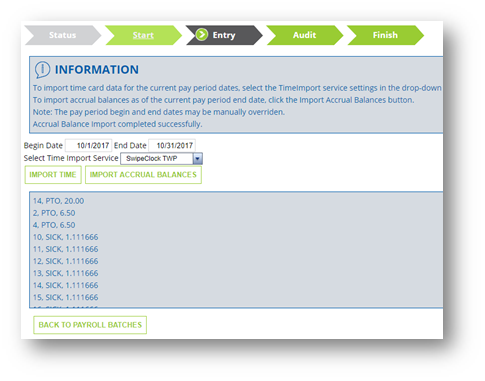The image size is (485, 381).
Task: Select the row '2, PTO, 6.50'
Action: (x=54, y=213)
